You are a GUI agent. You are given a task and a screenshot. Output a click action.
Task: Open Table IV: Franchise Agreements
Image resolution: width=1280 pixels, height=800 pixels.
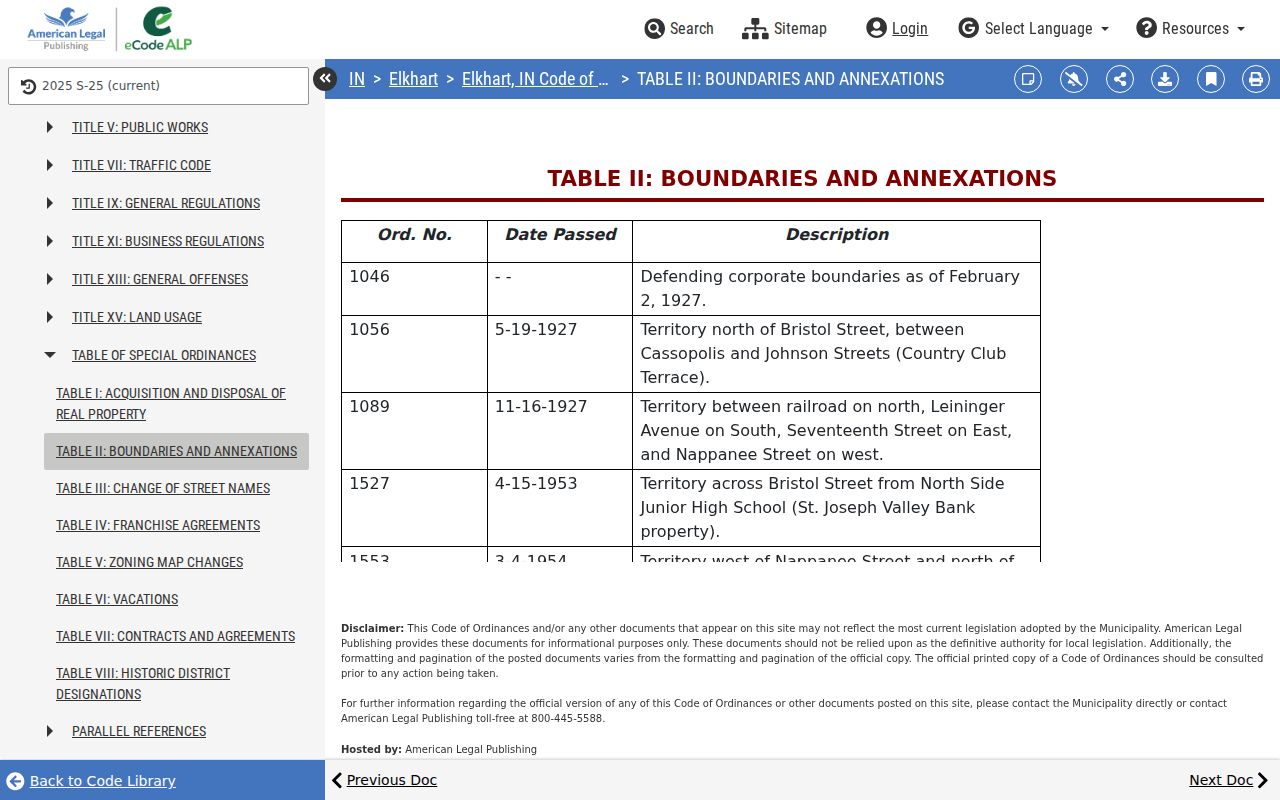pyautogui.click(x=158, y=525)
